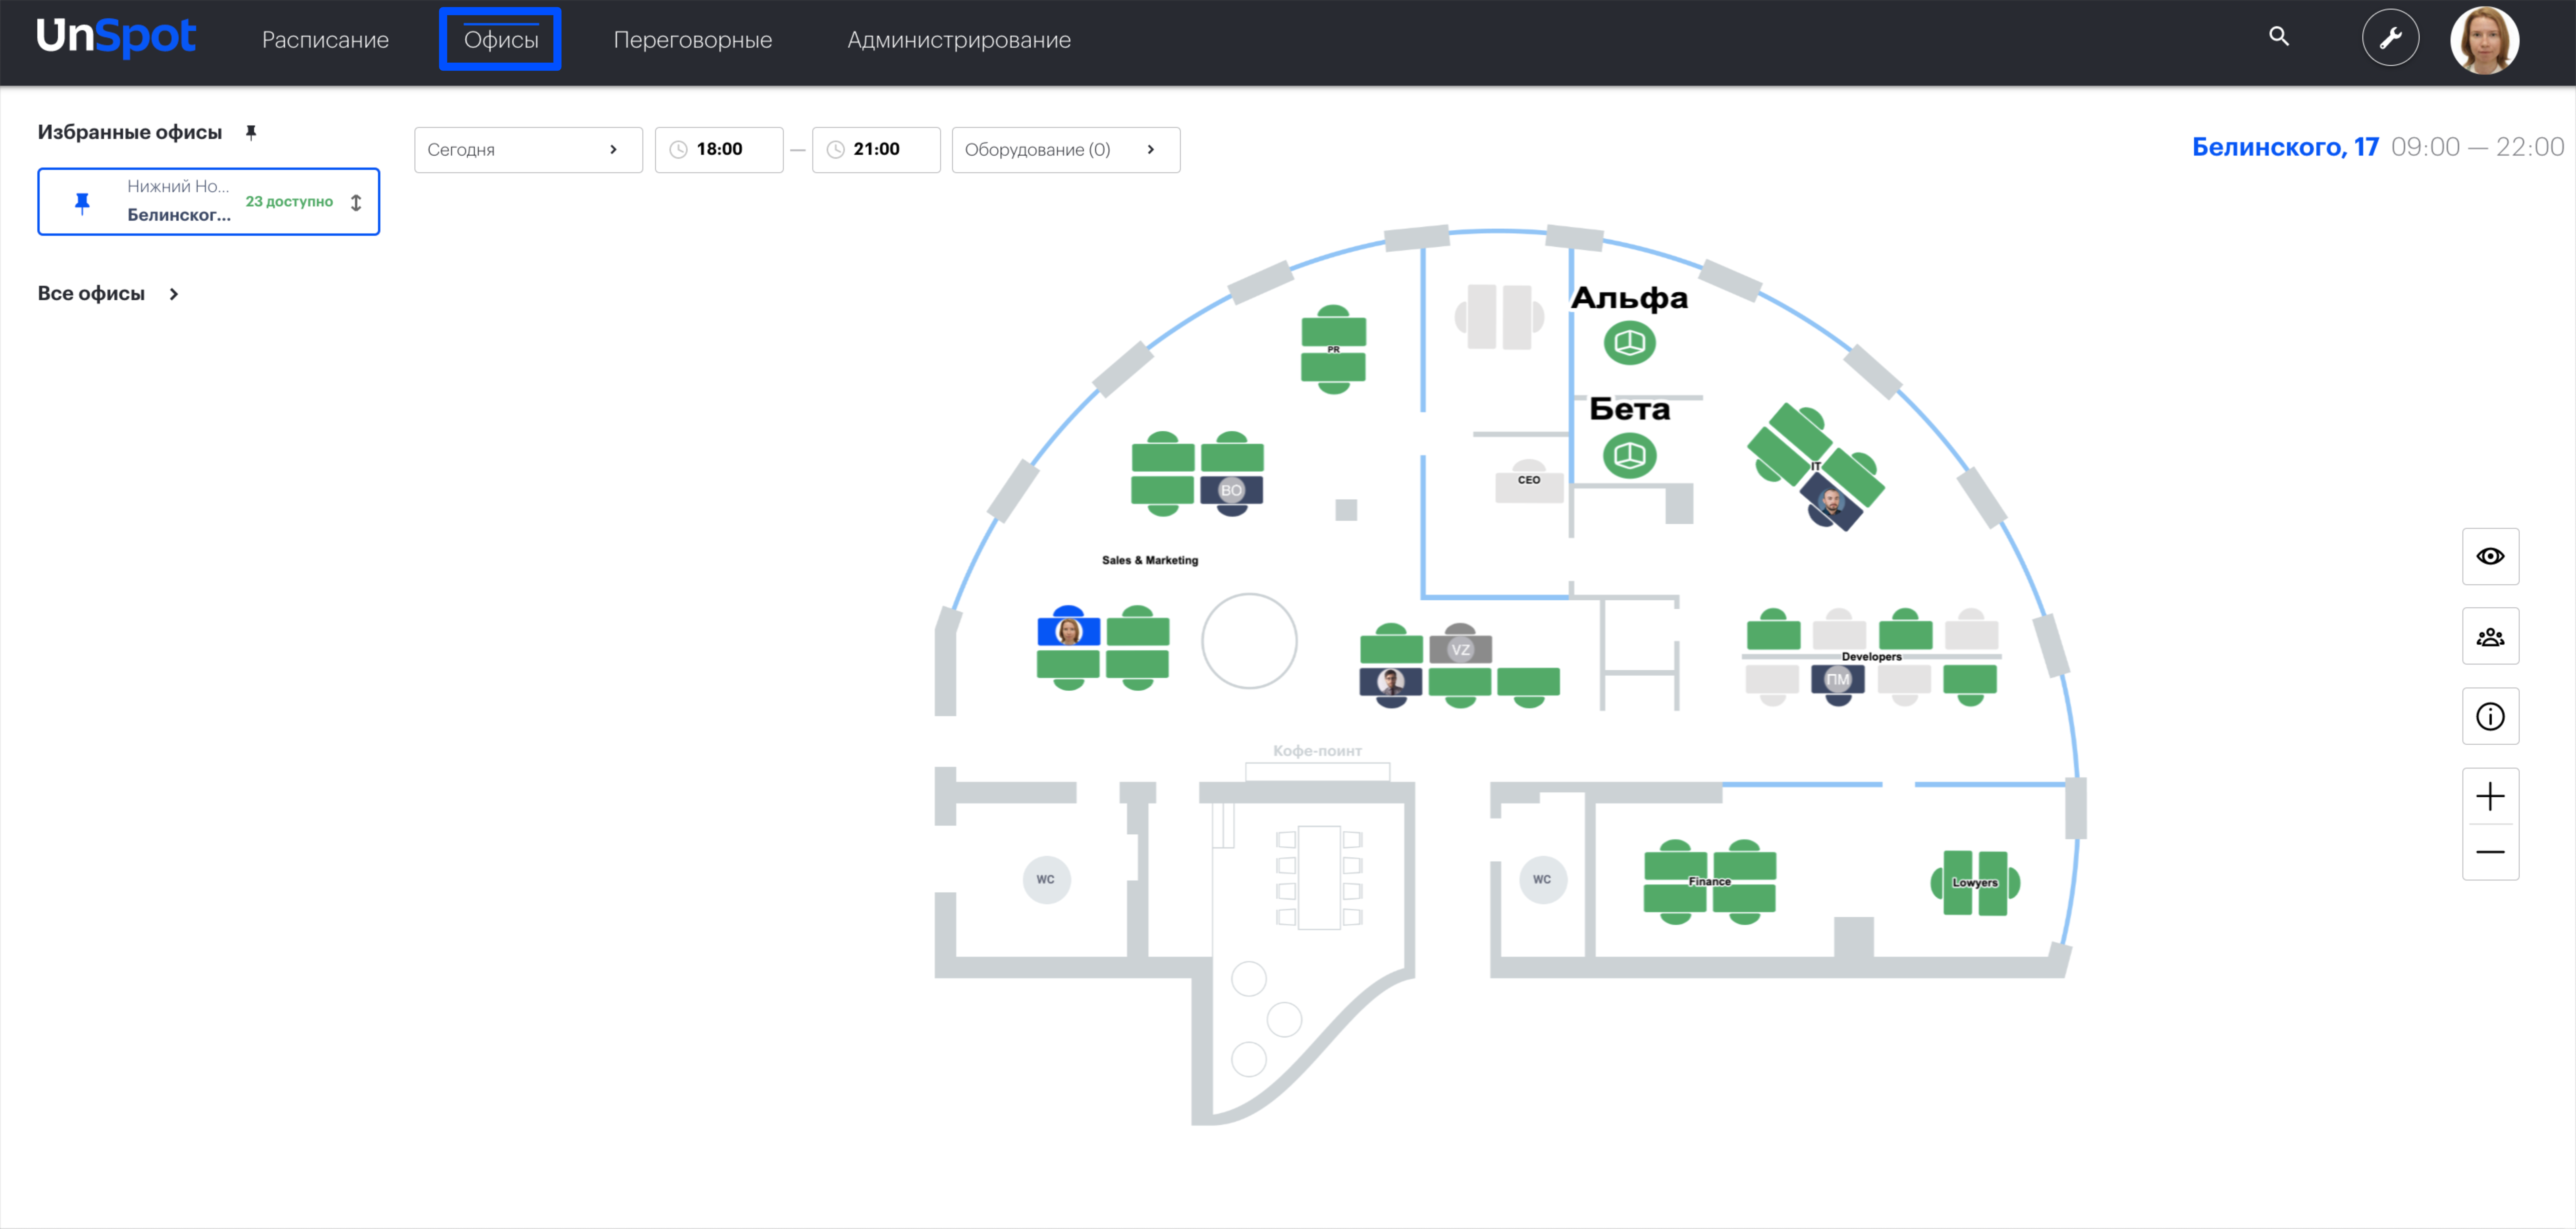Switch to the Офисы tab
The image size is (2576, 1229).
[x=501, y=40]
